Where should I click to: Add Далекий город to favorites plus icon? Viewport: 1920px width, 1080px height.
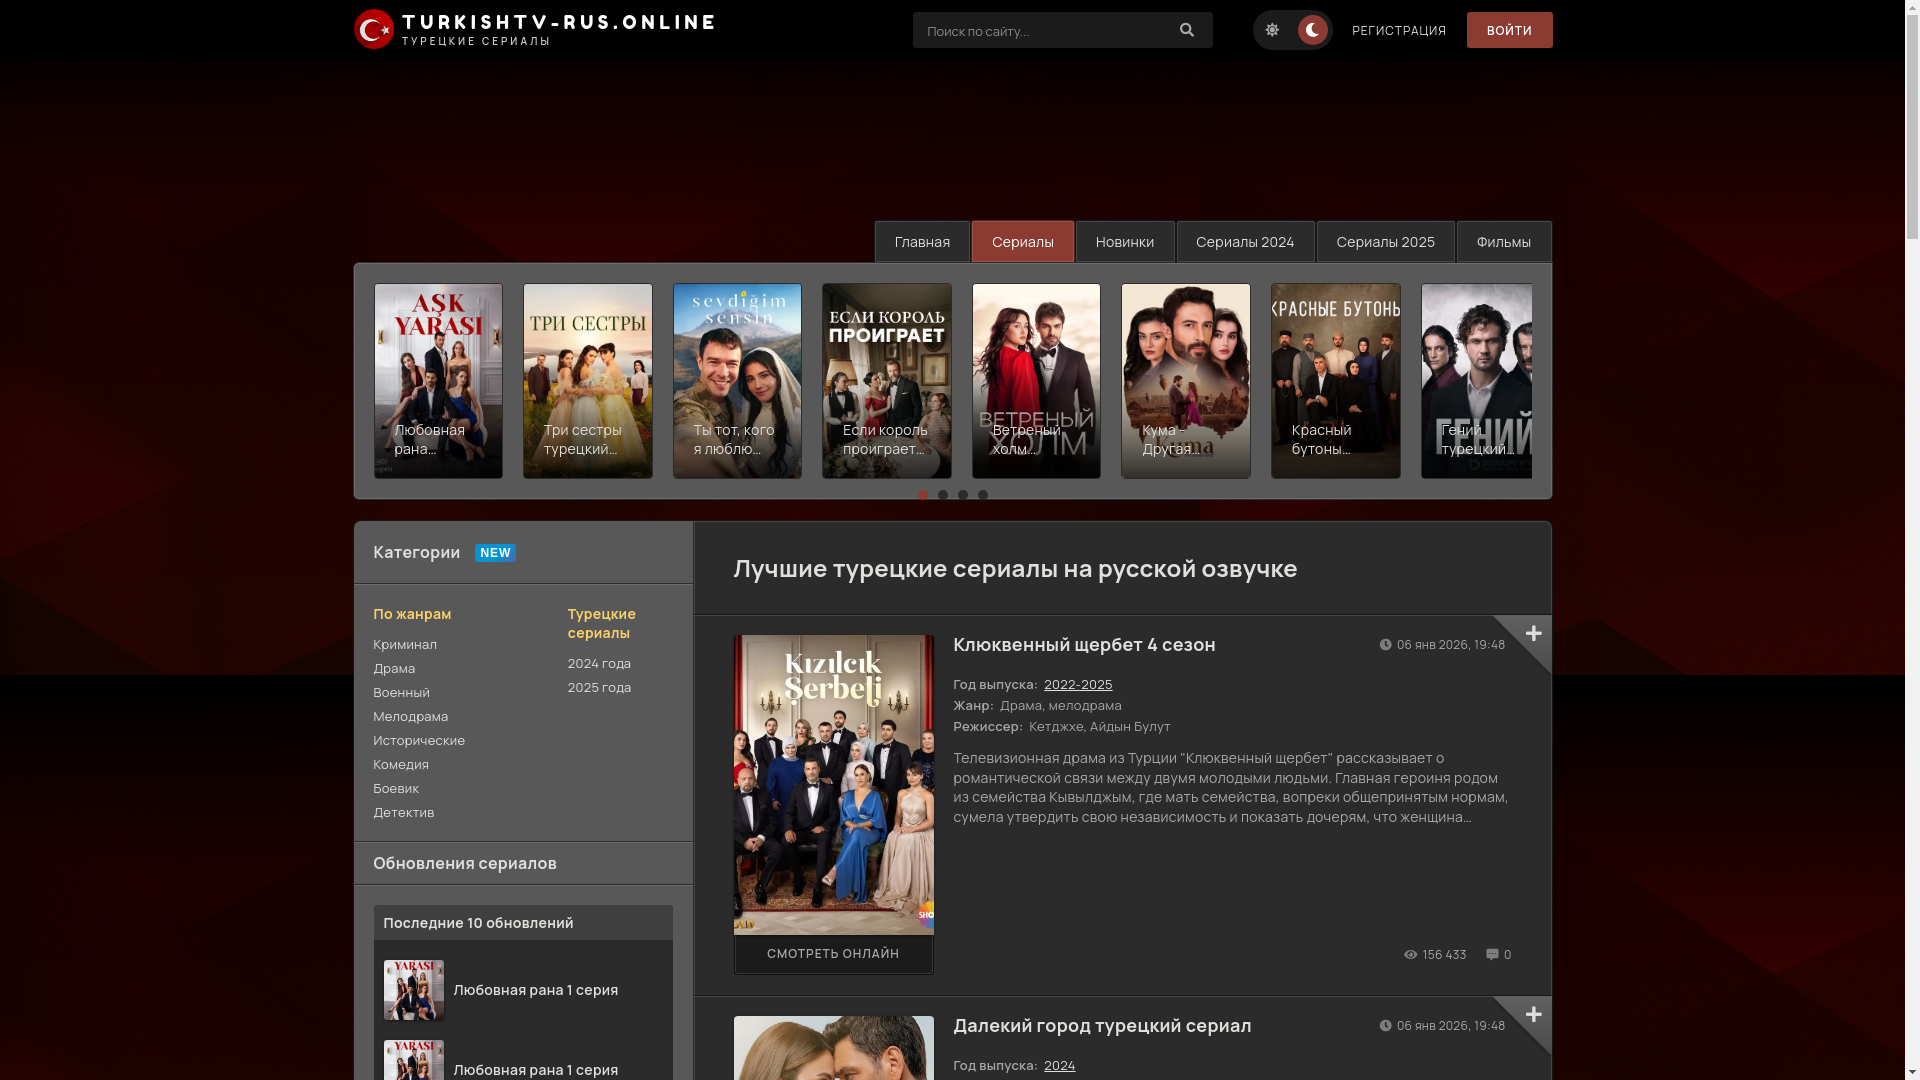click(1533, 1014)
